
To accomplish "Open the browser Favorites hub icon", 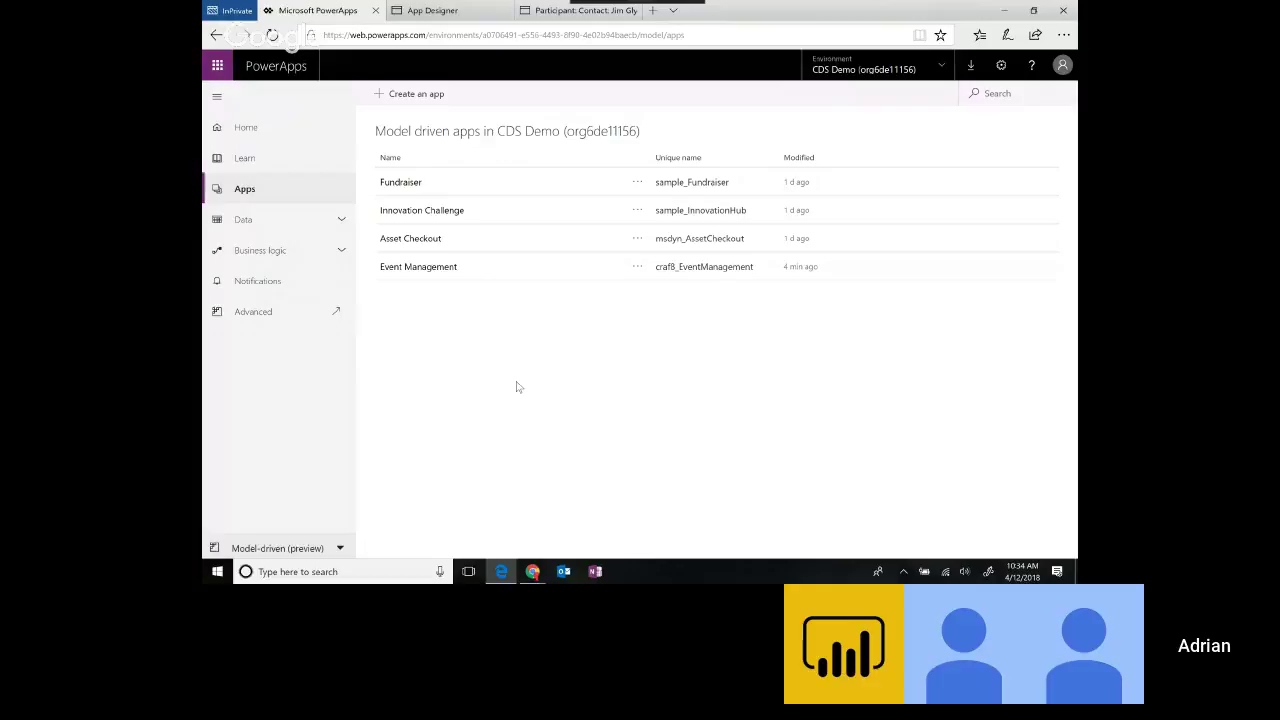I will click(x=979, y=35).
